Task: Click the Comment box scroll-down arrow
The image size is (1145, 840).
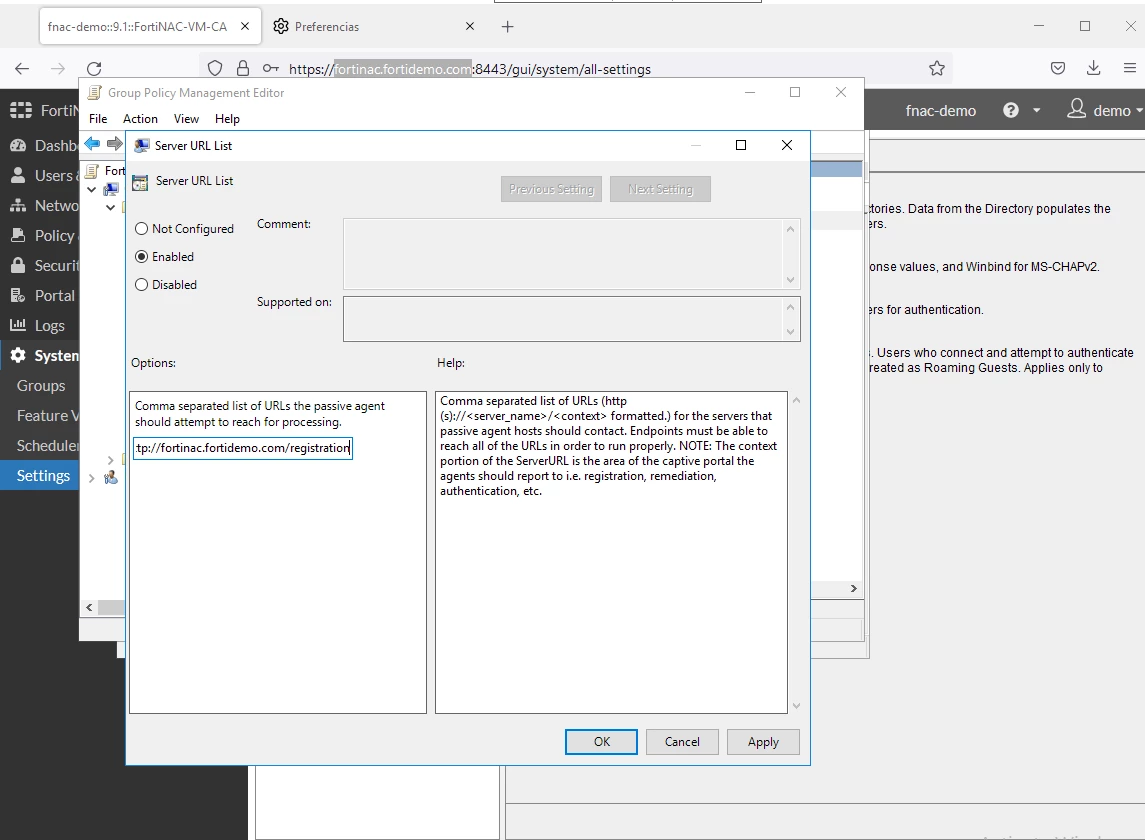Action: coord(790,280)
